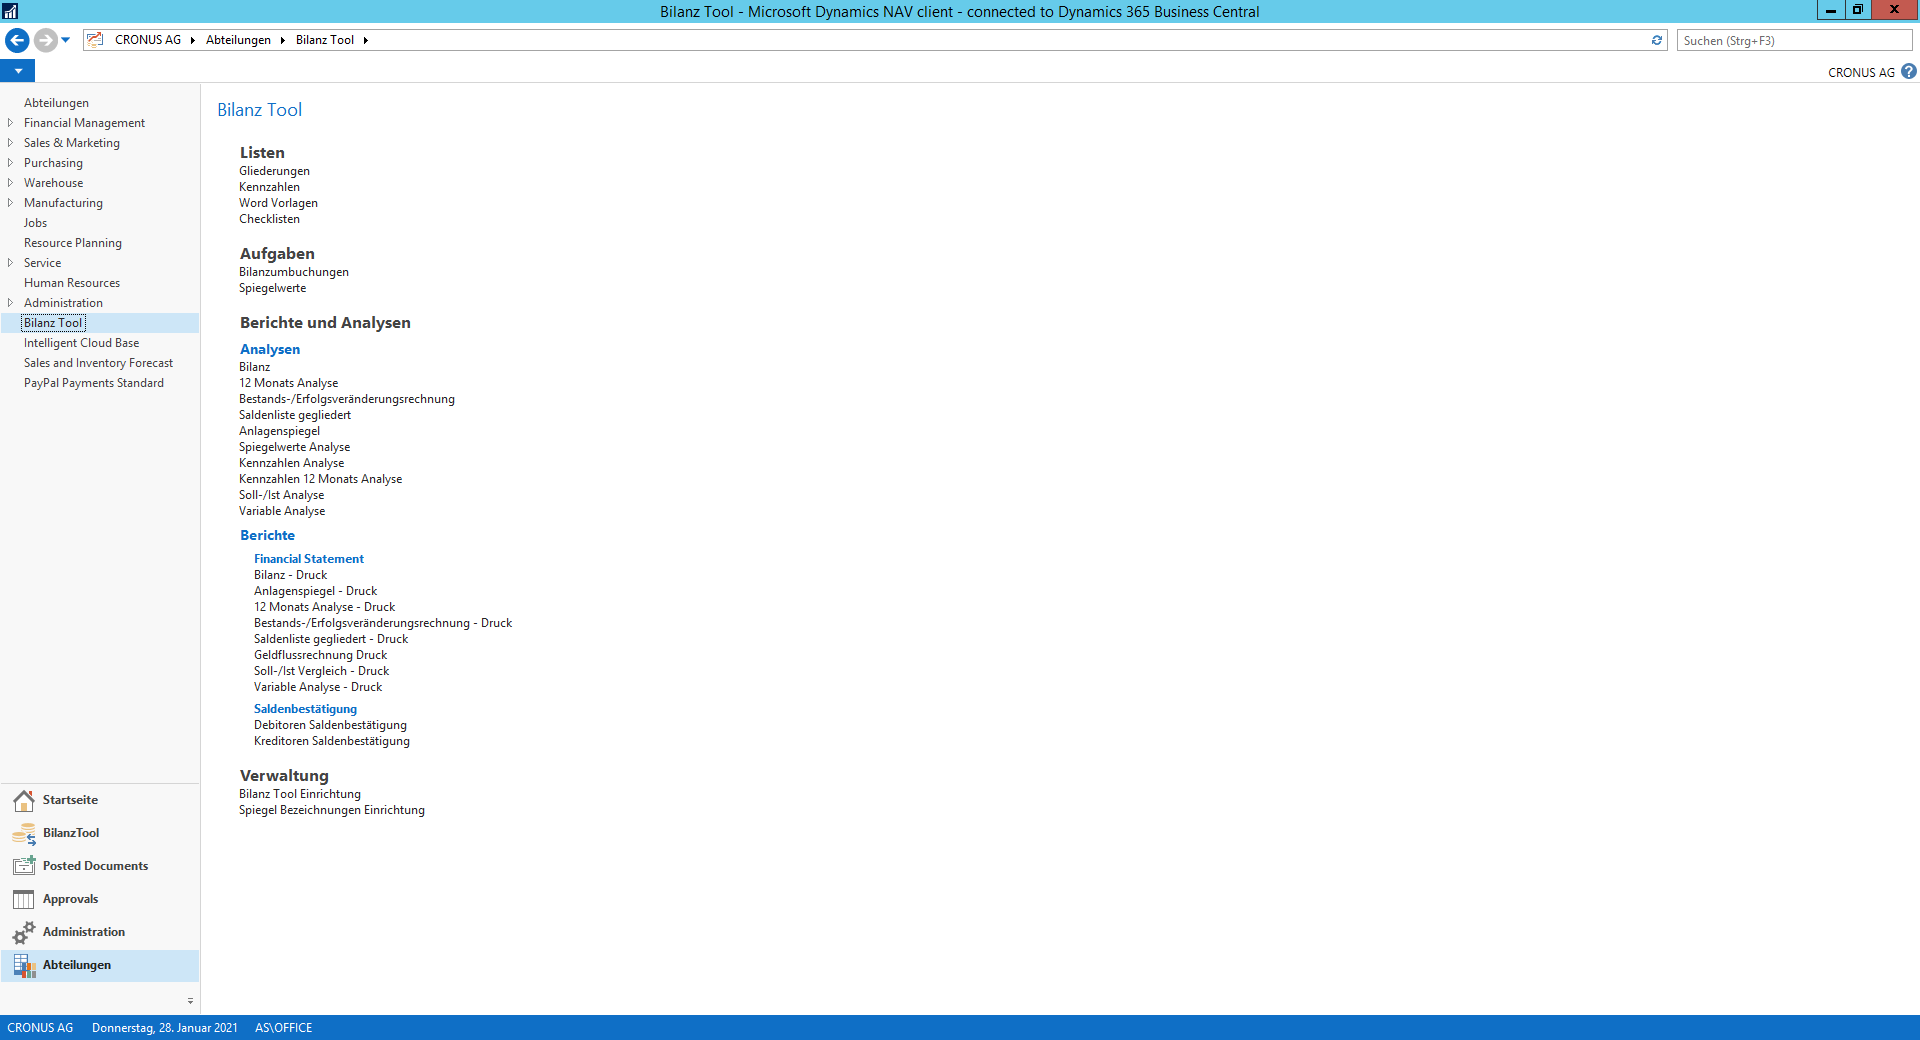This screenshot has width=1920, height=1040.
Task: Open navigation history dropdown arrow
Action: coord(66,40)
